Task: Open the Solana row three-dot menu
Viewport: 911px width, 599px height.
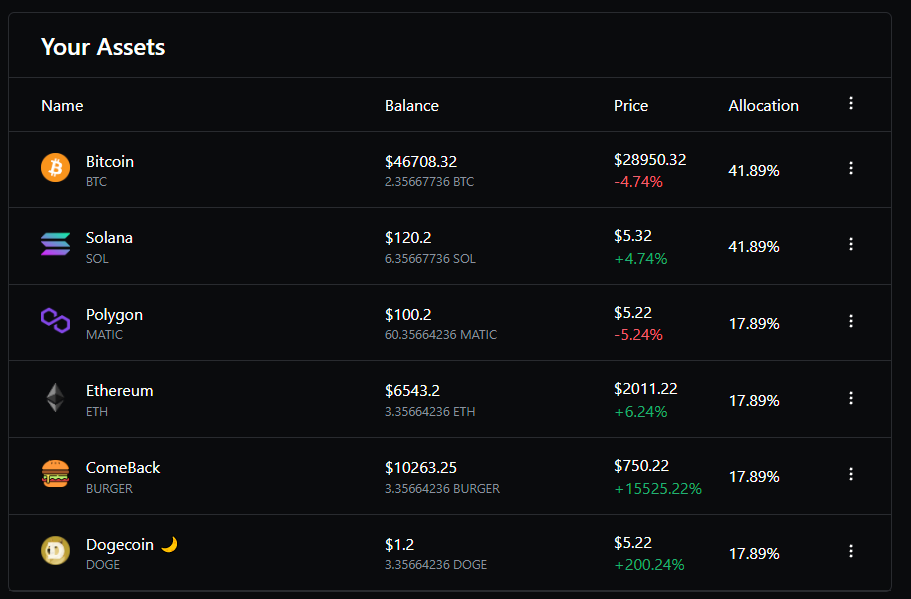Action: point(851,244)
